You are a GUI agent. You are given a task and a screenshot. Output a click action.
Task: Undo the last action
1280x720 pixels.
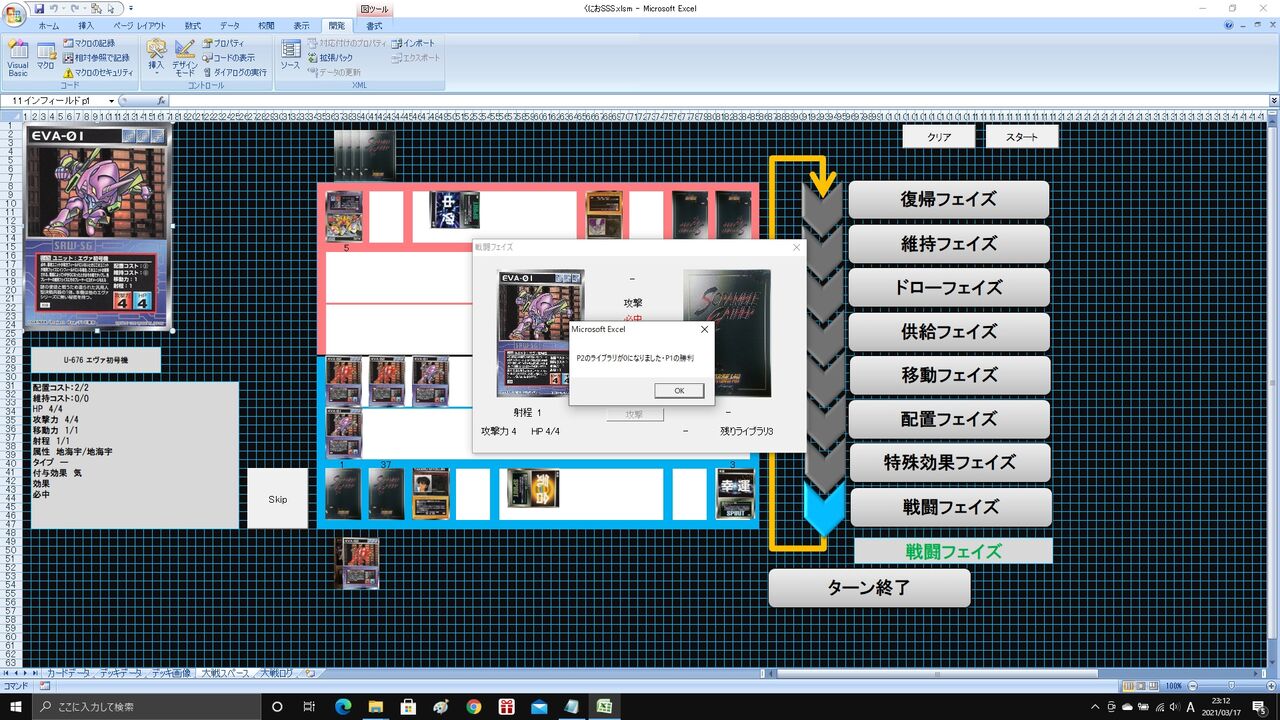click(x=55, y=8)
